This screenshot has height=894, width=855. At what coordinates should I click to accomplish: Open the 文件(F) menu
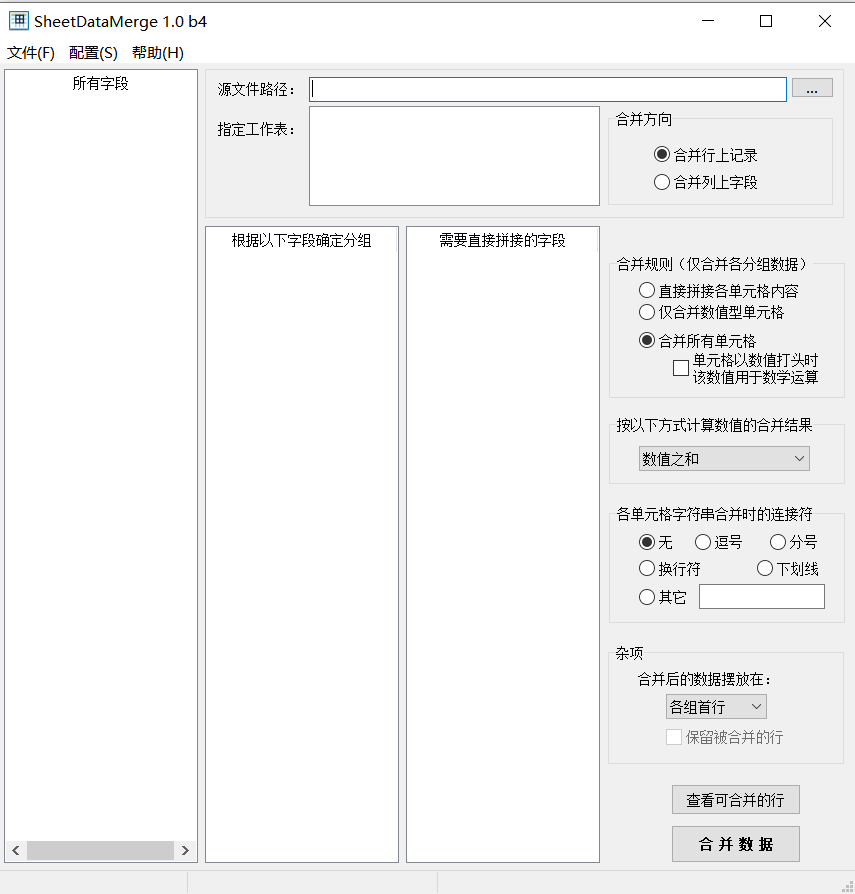coord(30,52)
